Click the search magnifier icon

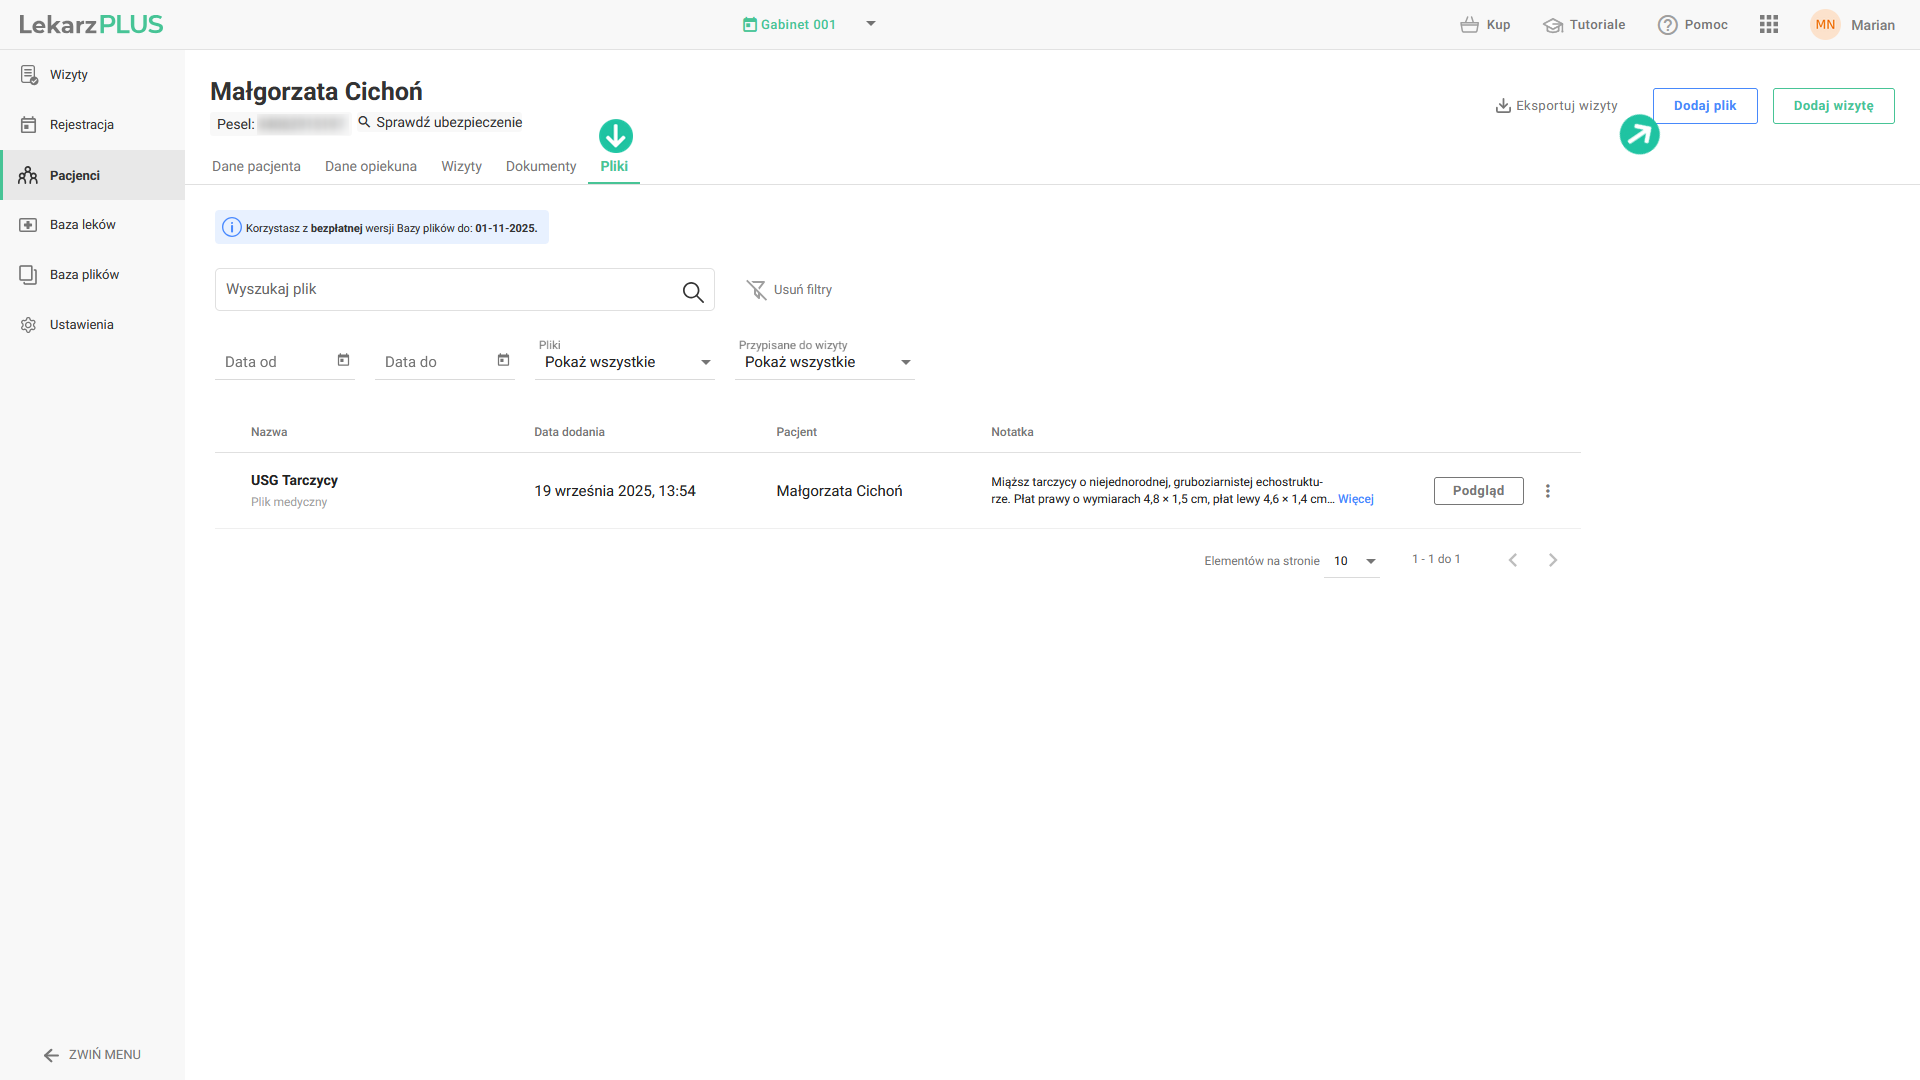[x=692, y=291]
